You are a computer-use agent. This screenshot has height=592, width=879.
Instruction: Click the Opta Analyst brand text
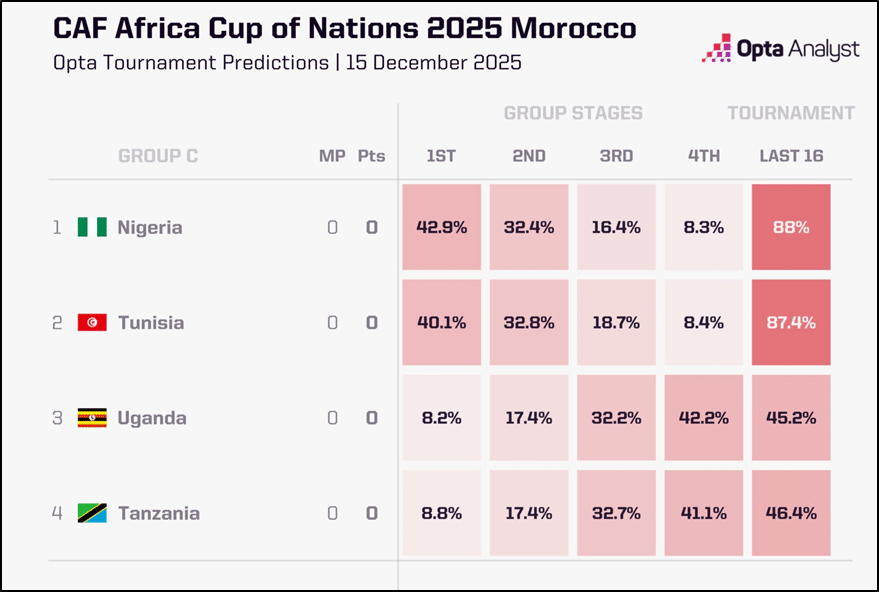pyautogui.click(x=797, y=48)
